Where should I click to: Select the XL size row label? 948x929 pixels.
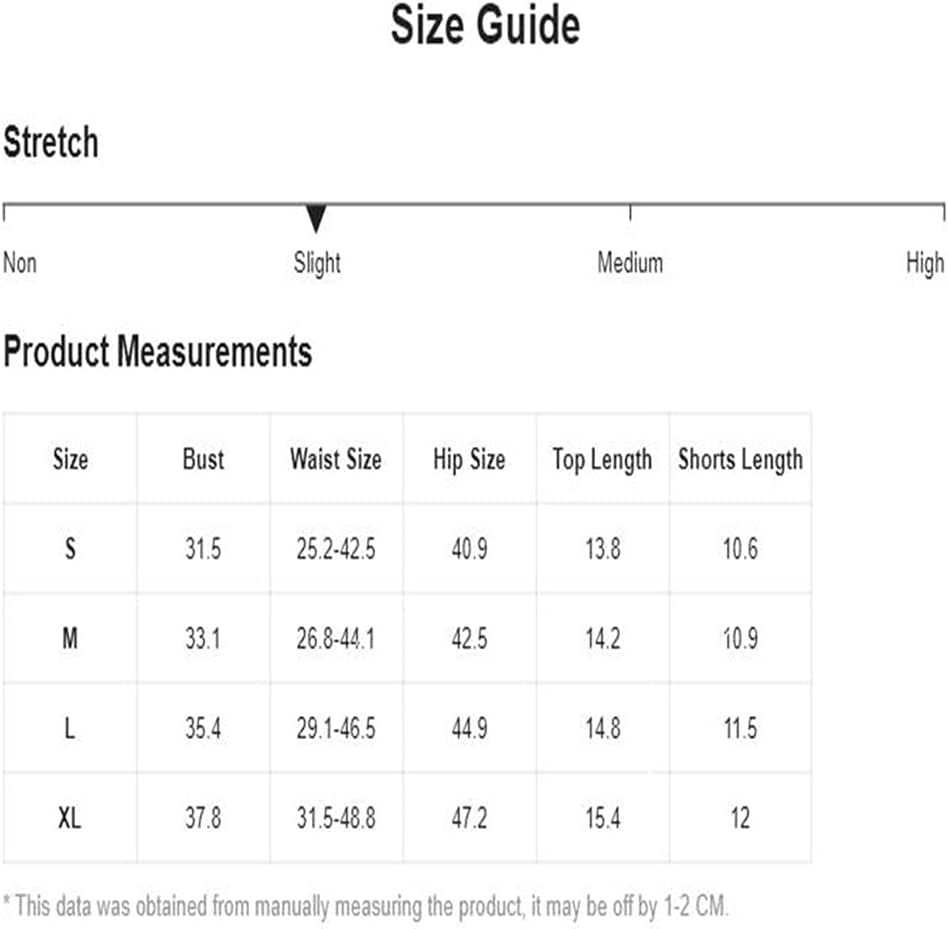pyautogui.click(x=70, y=818)
